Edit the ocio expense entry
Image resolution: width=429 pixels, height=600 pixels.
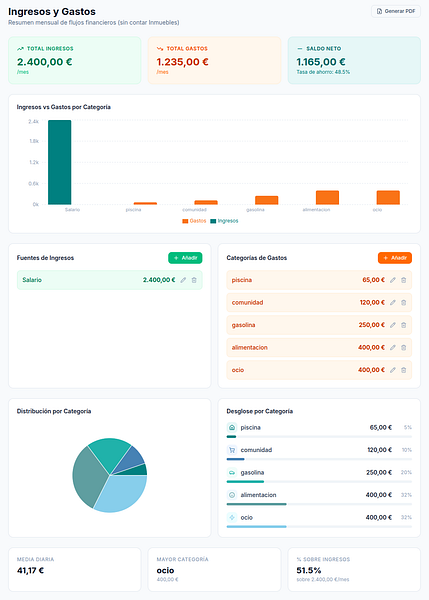point(393,370)
